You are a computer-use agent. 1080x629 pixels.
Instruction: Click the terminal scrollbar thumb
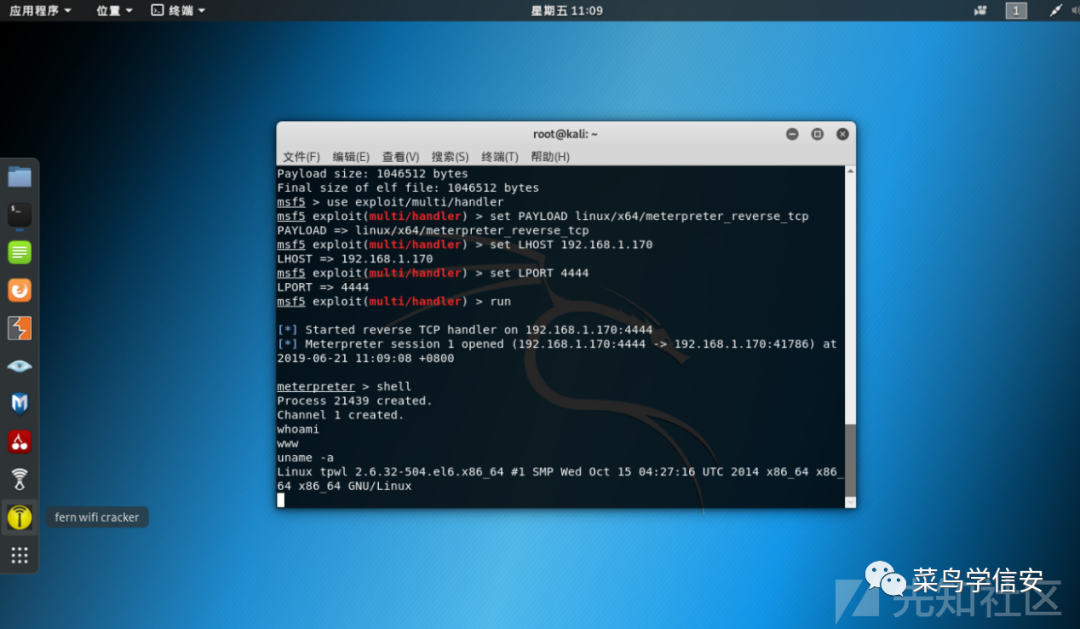point(851,460)
